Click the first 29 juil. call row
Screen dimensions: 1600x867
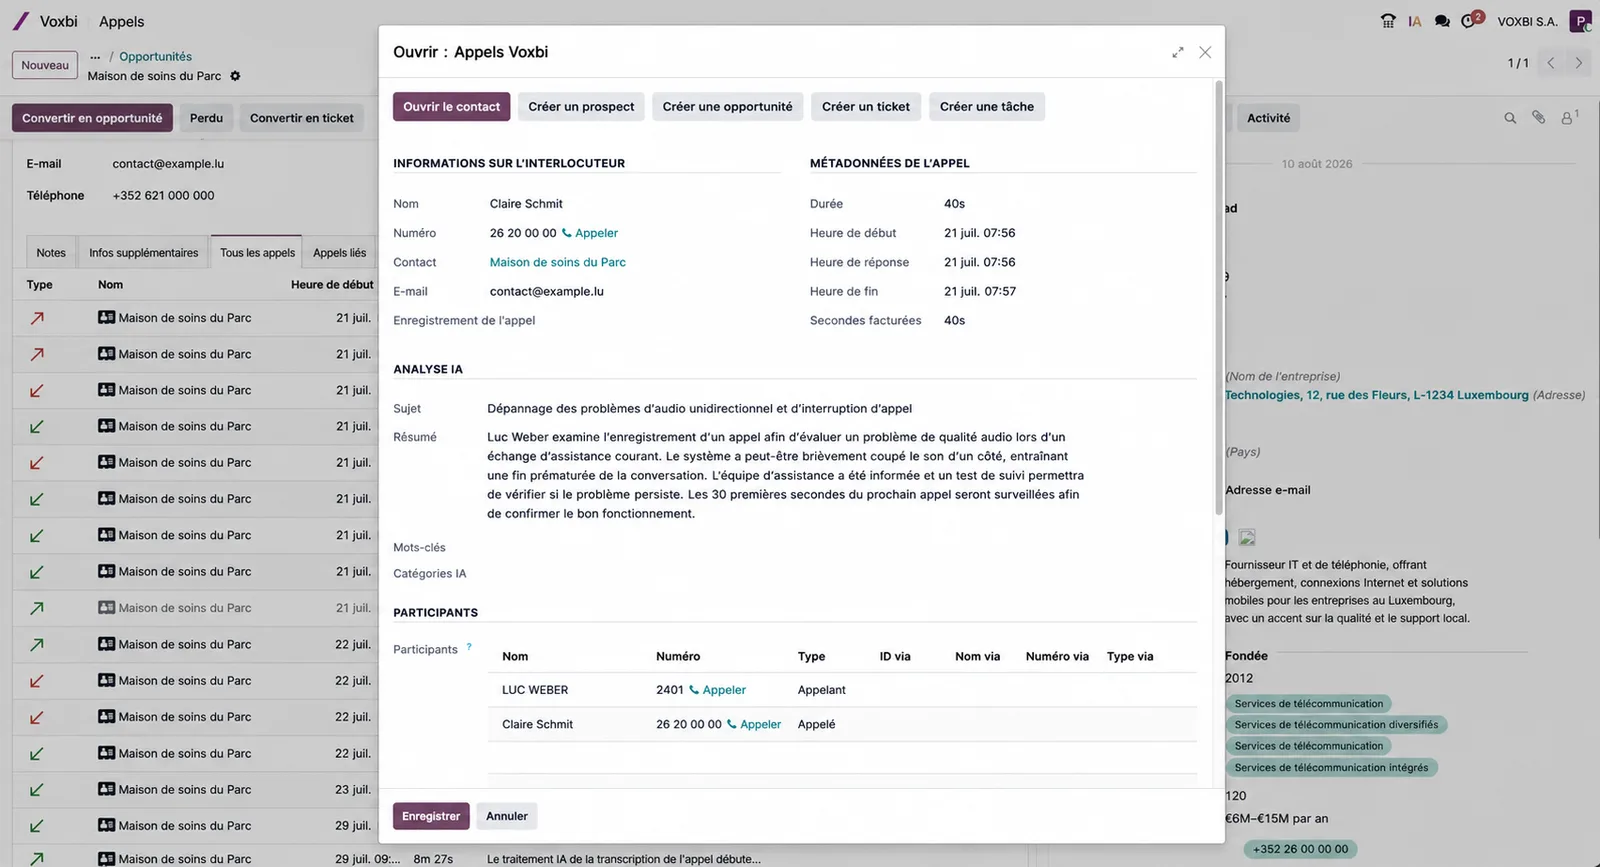195,826
